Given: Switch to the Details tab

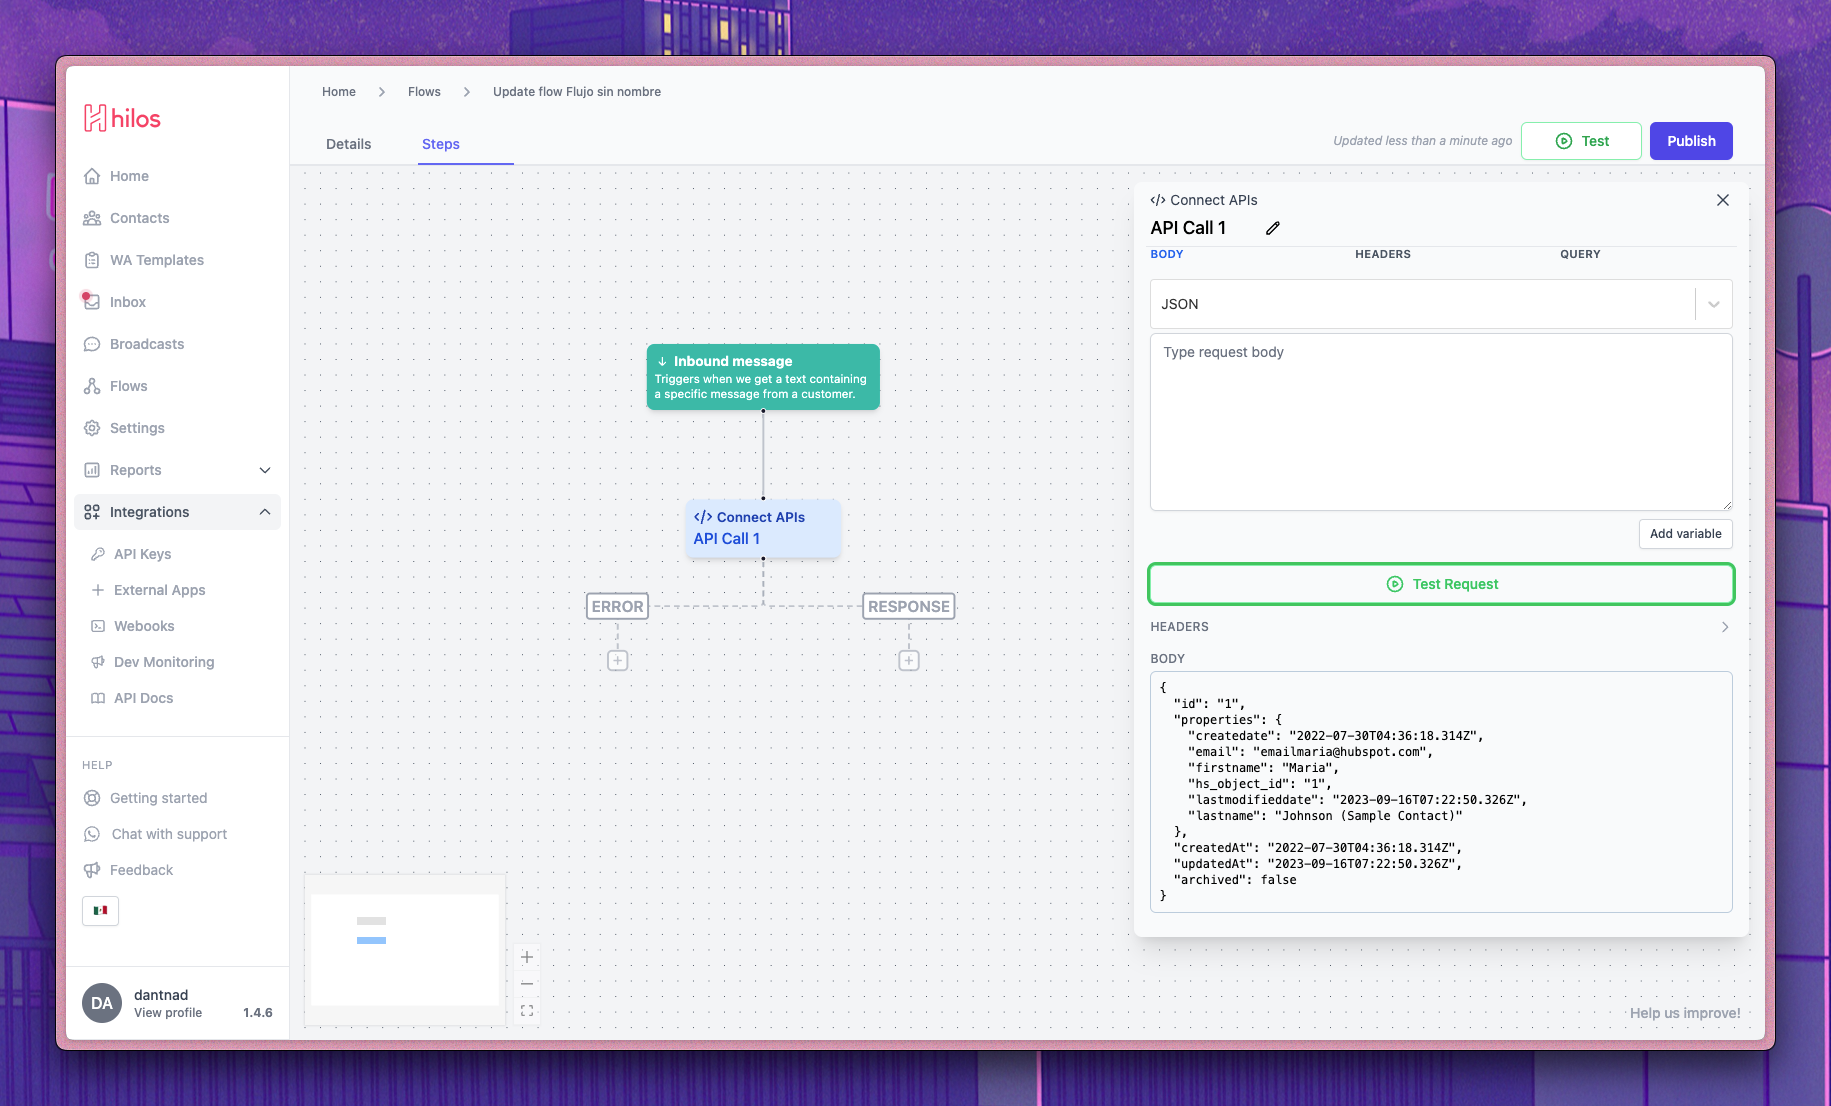Looking at the screenshot, I should [x=348, y=144].
